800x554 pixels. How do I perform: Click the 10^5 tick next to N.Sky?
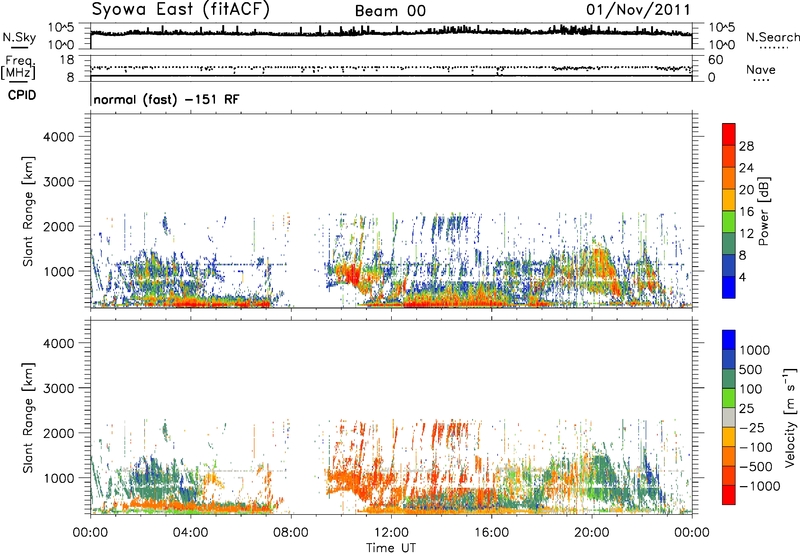[61, 28]
